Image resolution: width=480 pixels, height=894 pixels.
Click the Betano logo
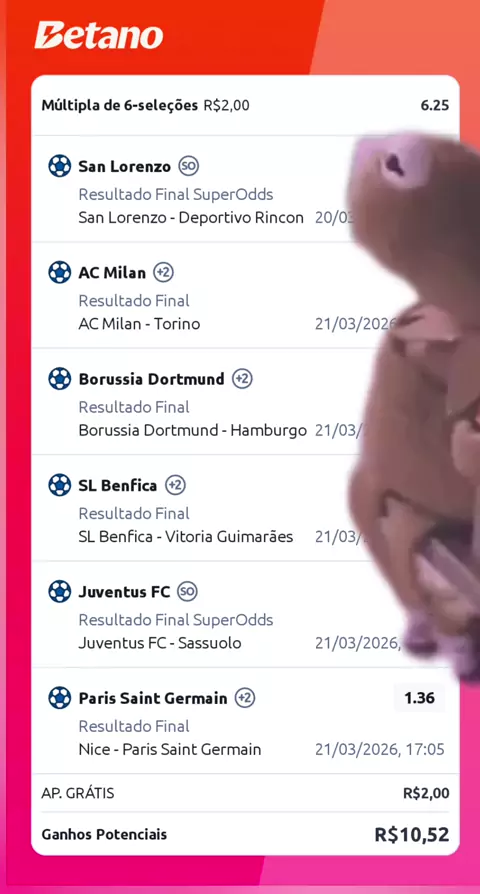point(99,35)
